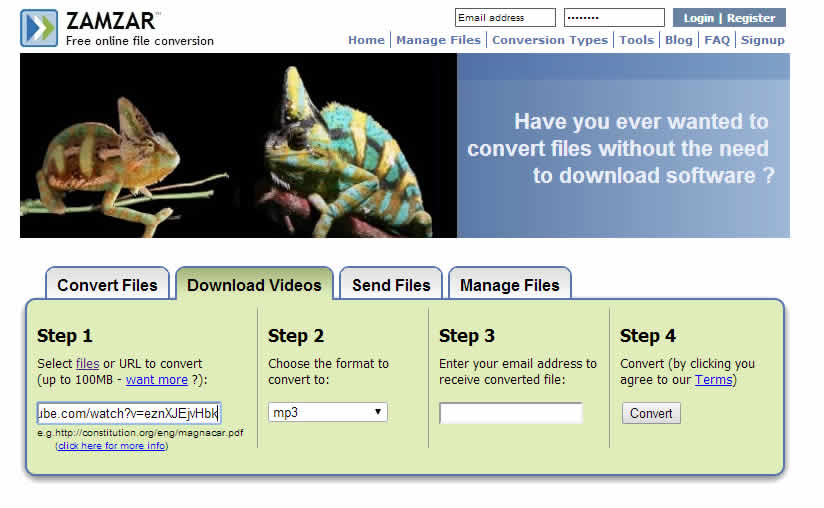Click the Step 3 email address field
Image resolution: width=824 pixels, height=508 pixels.
pos(510,413)
